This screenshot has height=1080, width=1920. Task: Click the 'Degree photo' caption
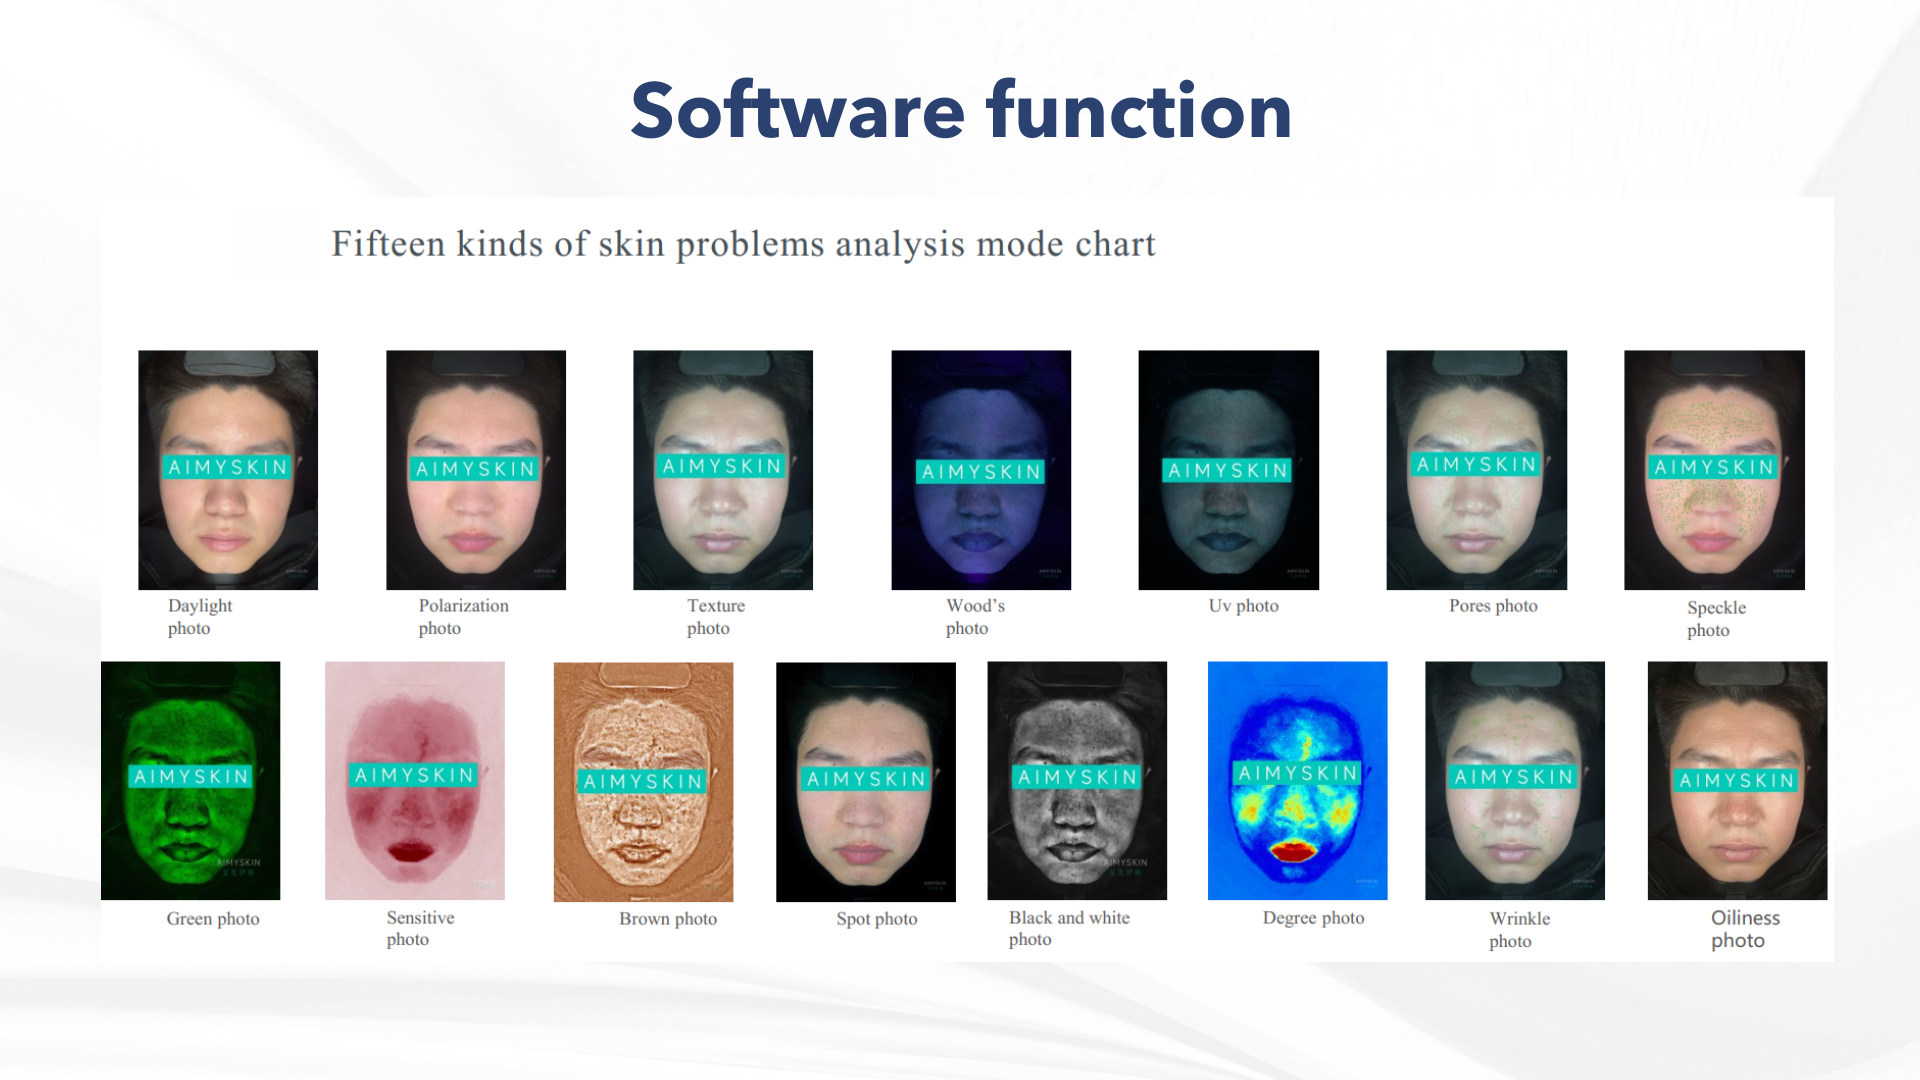pyautogui.click(x=1314, y=918)
